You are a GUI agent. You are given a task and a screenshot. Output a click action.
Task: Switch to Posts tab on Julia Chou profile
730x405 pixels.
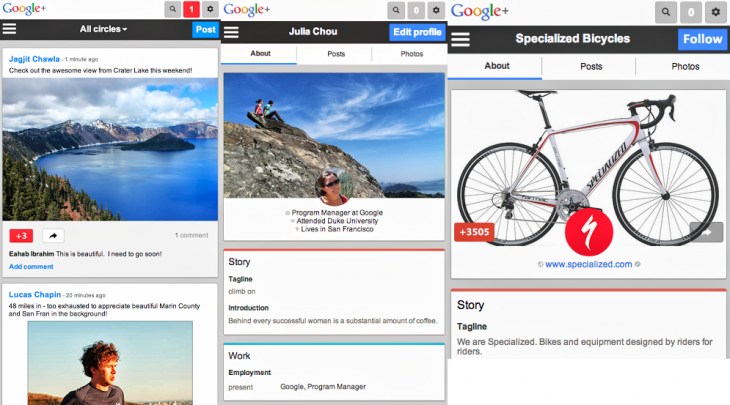click(336, 54)
